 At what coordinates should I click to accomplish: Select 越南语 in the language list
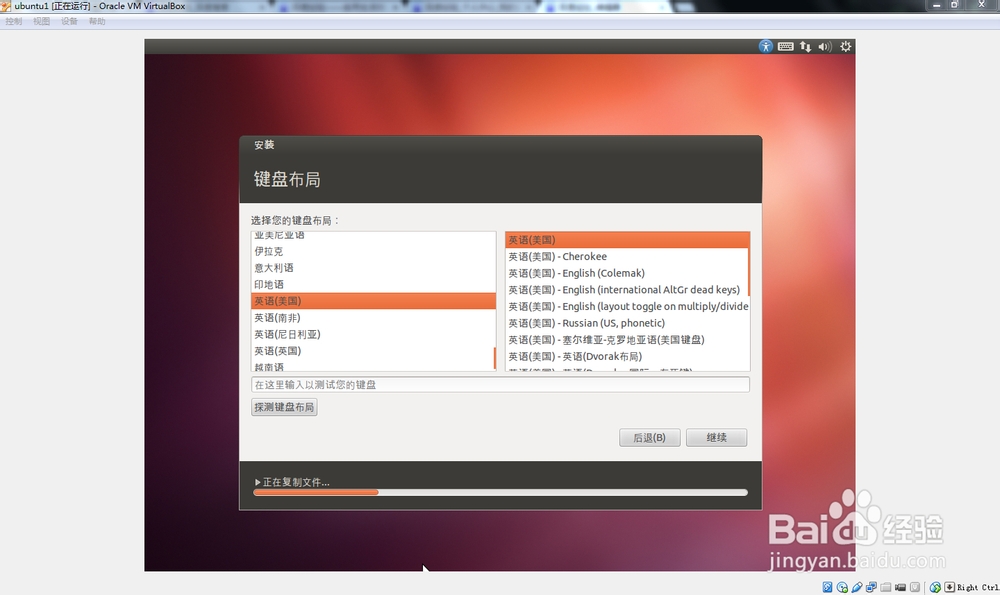click(372, 366)
